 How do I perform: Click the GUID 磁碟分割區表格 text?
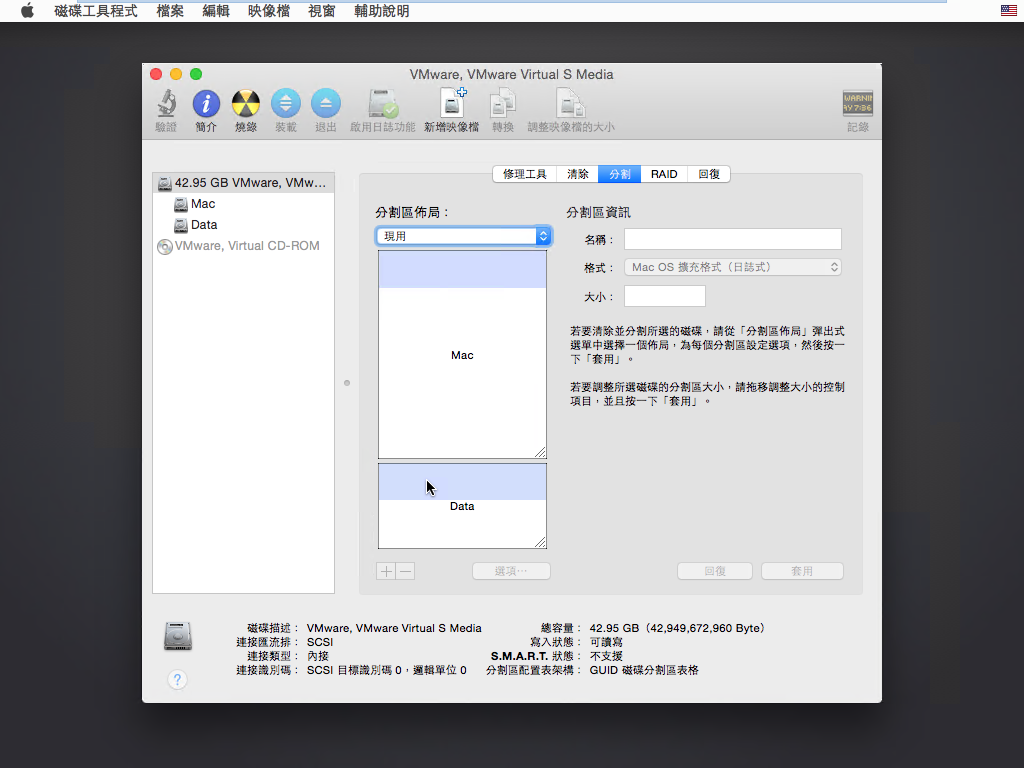[x=644, y=670]
